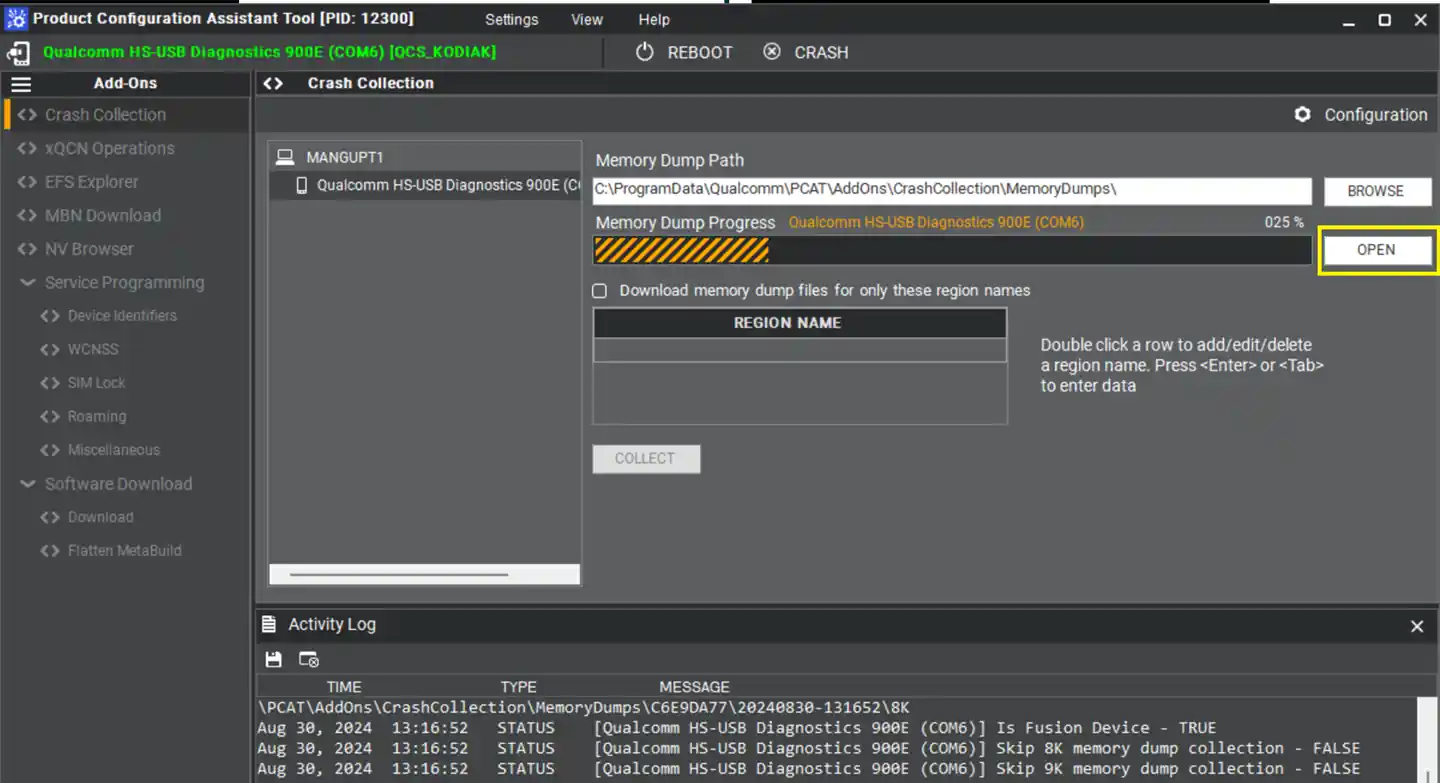Open SIM Lock under Service Programming
The image size is (1440, 783).
tap(96, 383)
